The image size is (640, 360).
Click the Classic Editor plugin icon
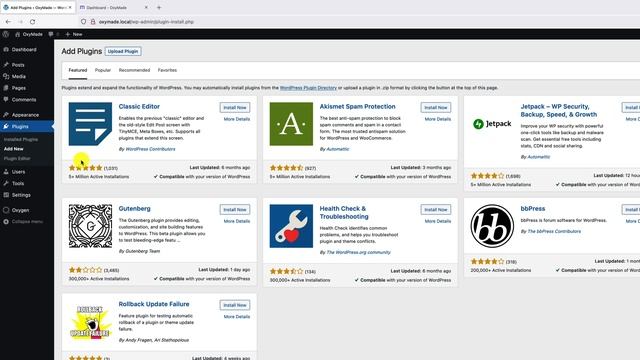tap(90, 124)
